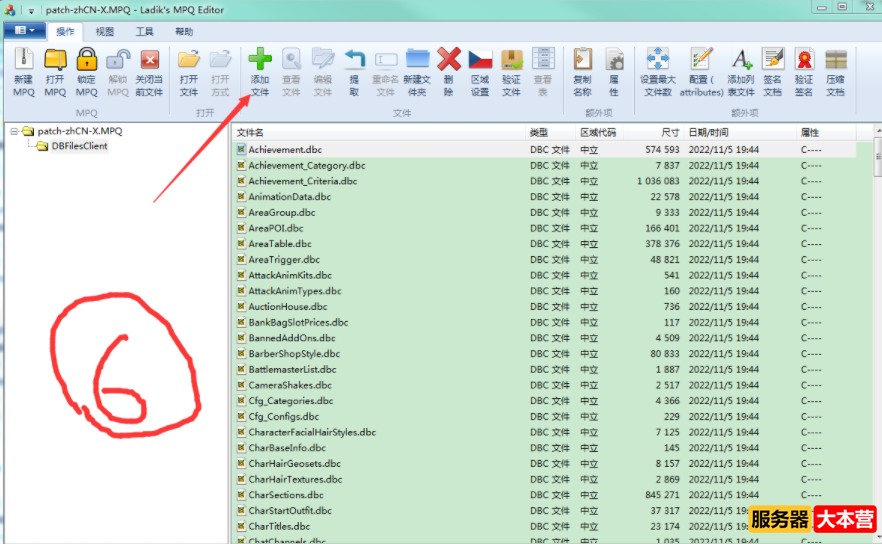
Task: Click the 验证文件 (Verify file) icon
Action: click(x=512, y=59)
